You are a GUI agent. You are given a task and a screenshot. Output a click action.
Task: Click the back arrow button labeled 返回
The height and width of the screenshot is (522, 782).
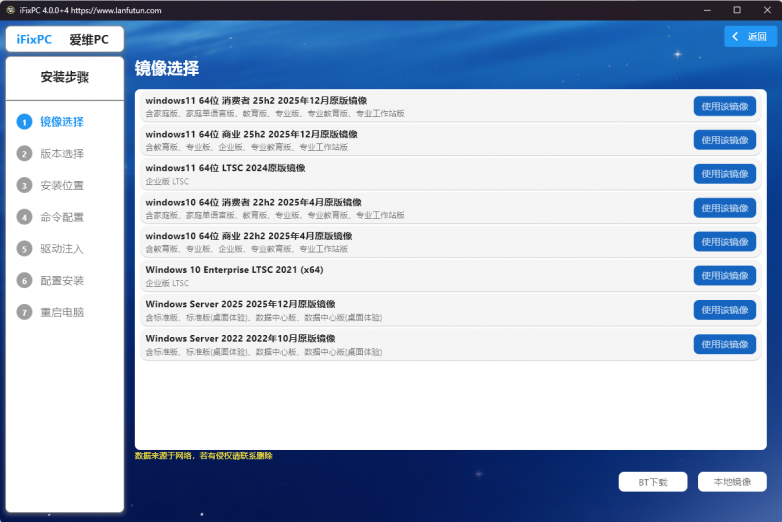(750, 36)
